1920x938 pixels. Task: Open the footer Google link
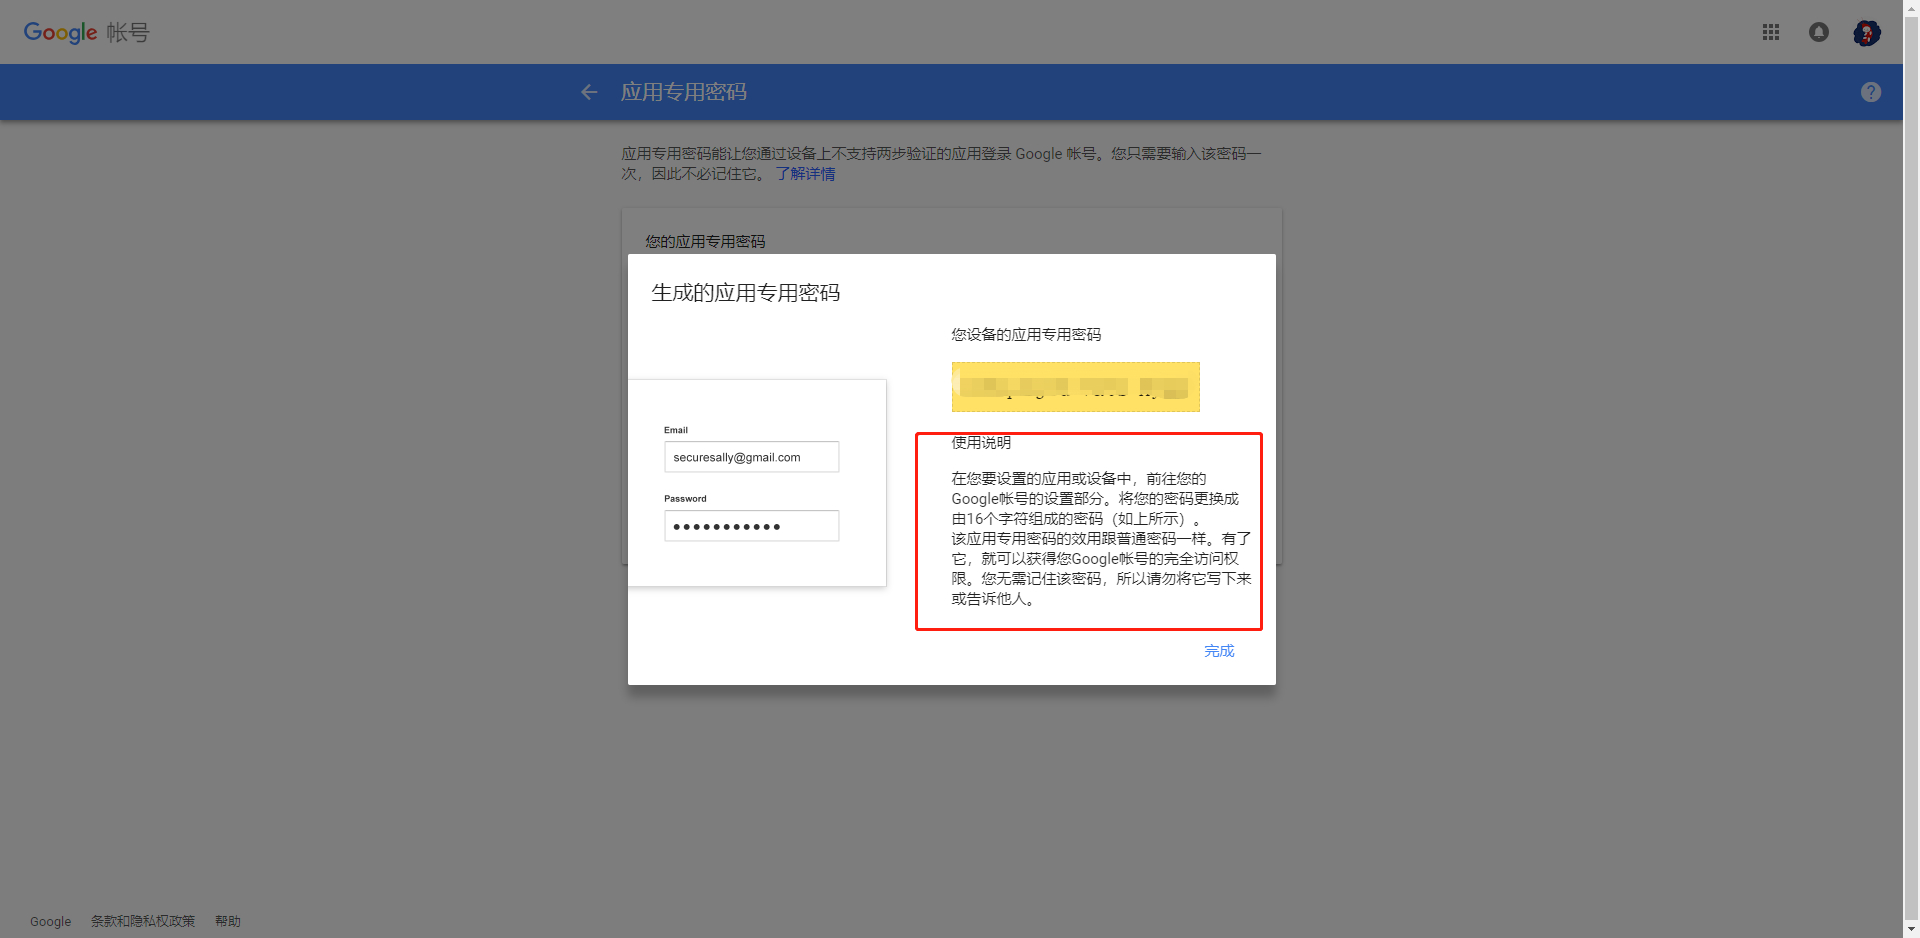tap(50, 921)
